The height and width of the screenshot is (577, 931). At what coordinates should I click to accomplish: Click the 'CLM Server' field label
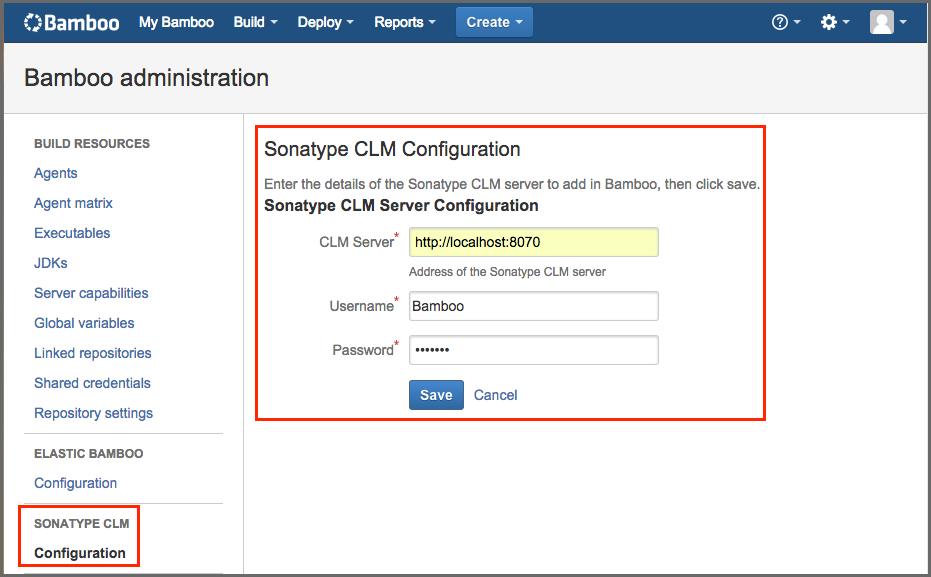coord(357,242)
